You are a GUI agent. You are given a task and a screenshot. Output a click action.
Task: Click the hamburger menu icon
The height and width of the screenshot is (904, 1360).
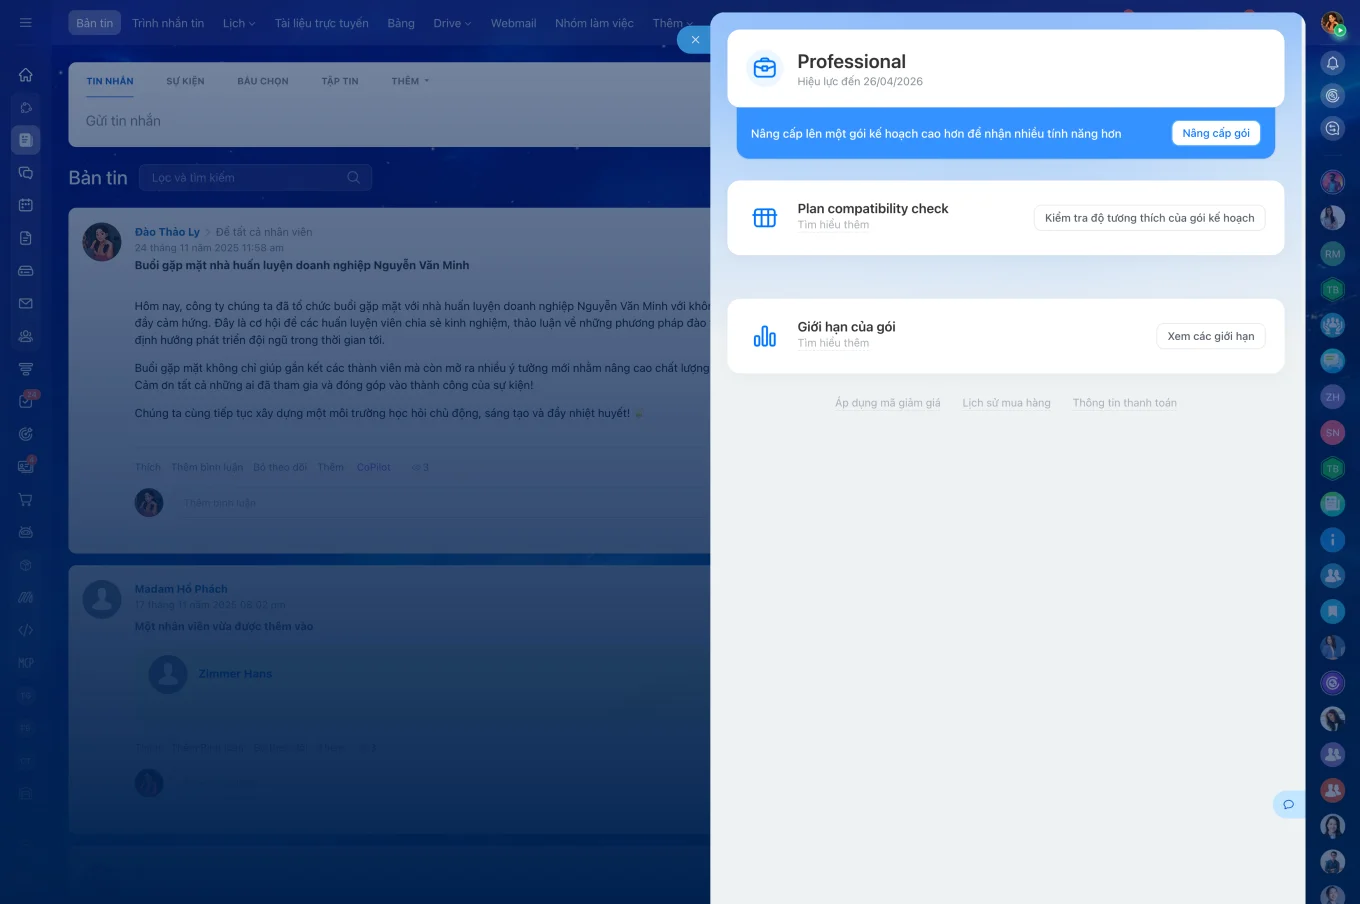(x=26, y=22)
